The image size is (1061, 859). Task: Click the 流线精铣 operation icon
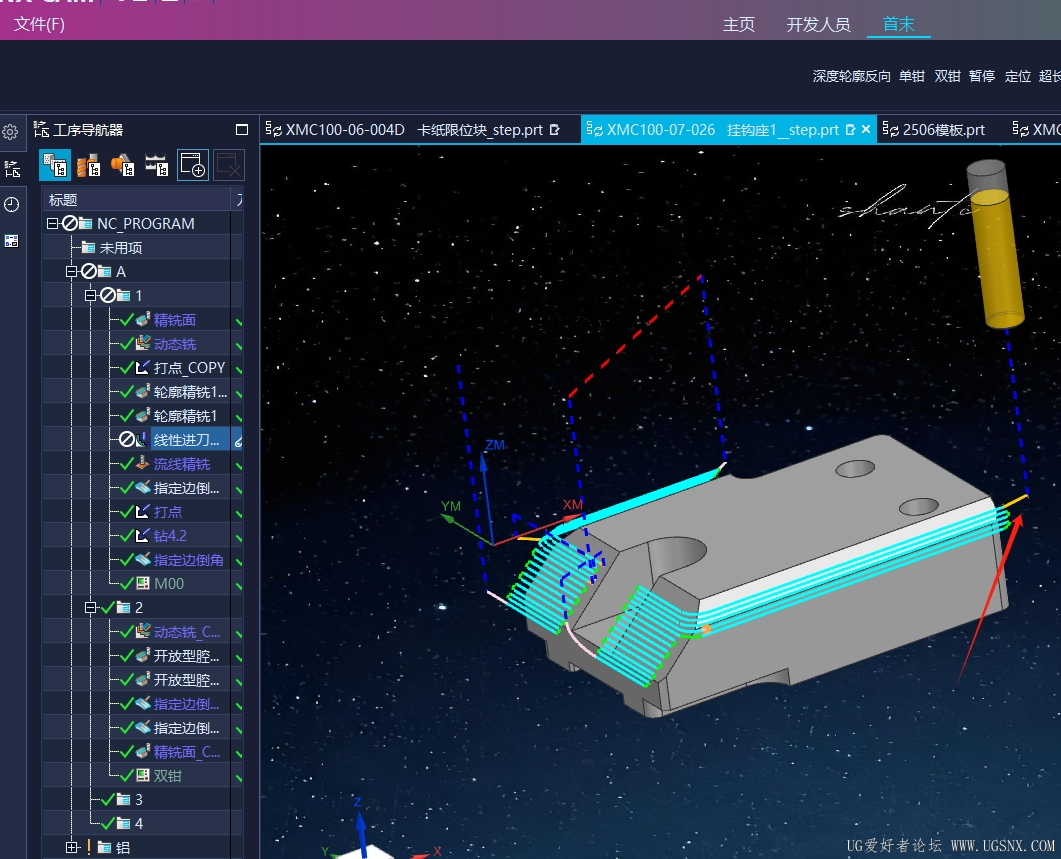point(143,464)
